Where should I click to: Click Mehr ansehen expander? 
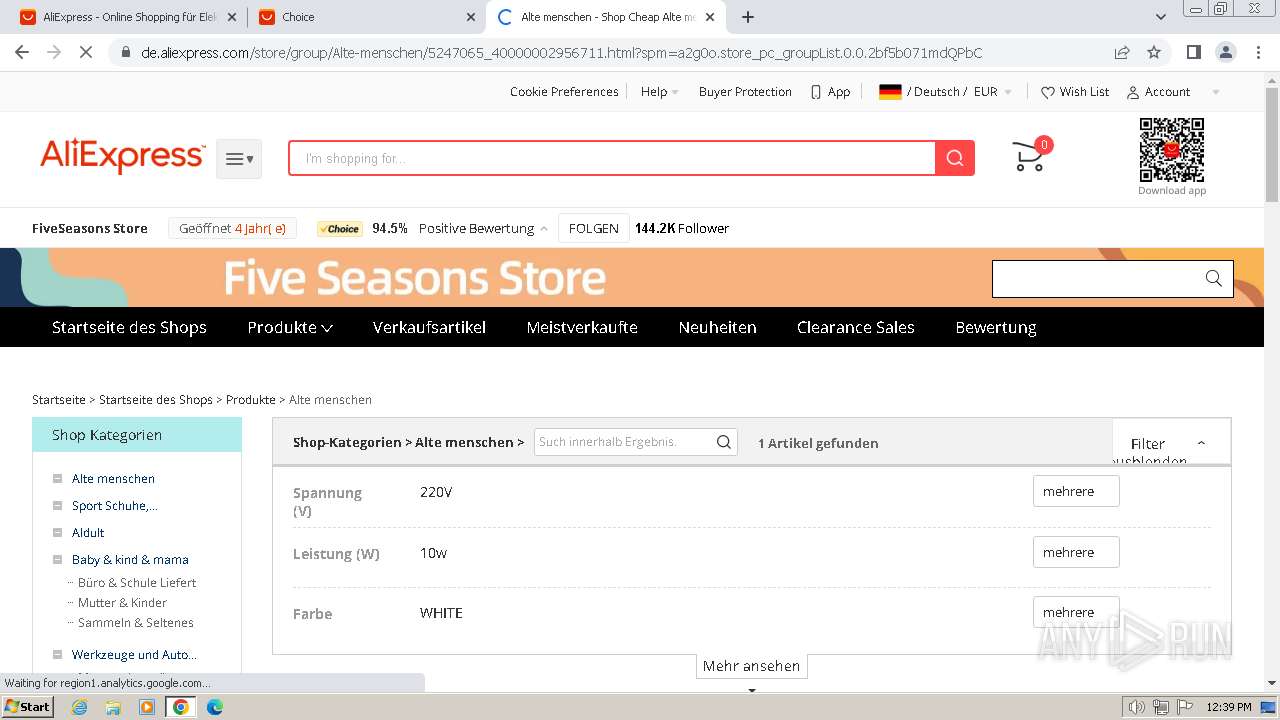click(751, 666)
